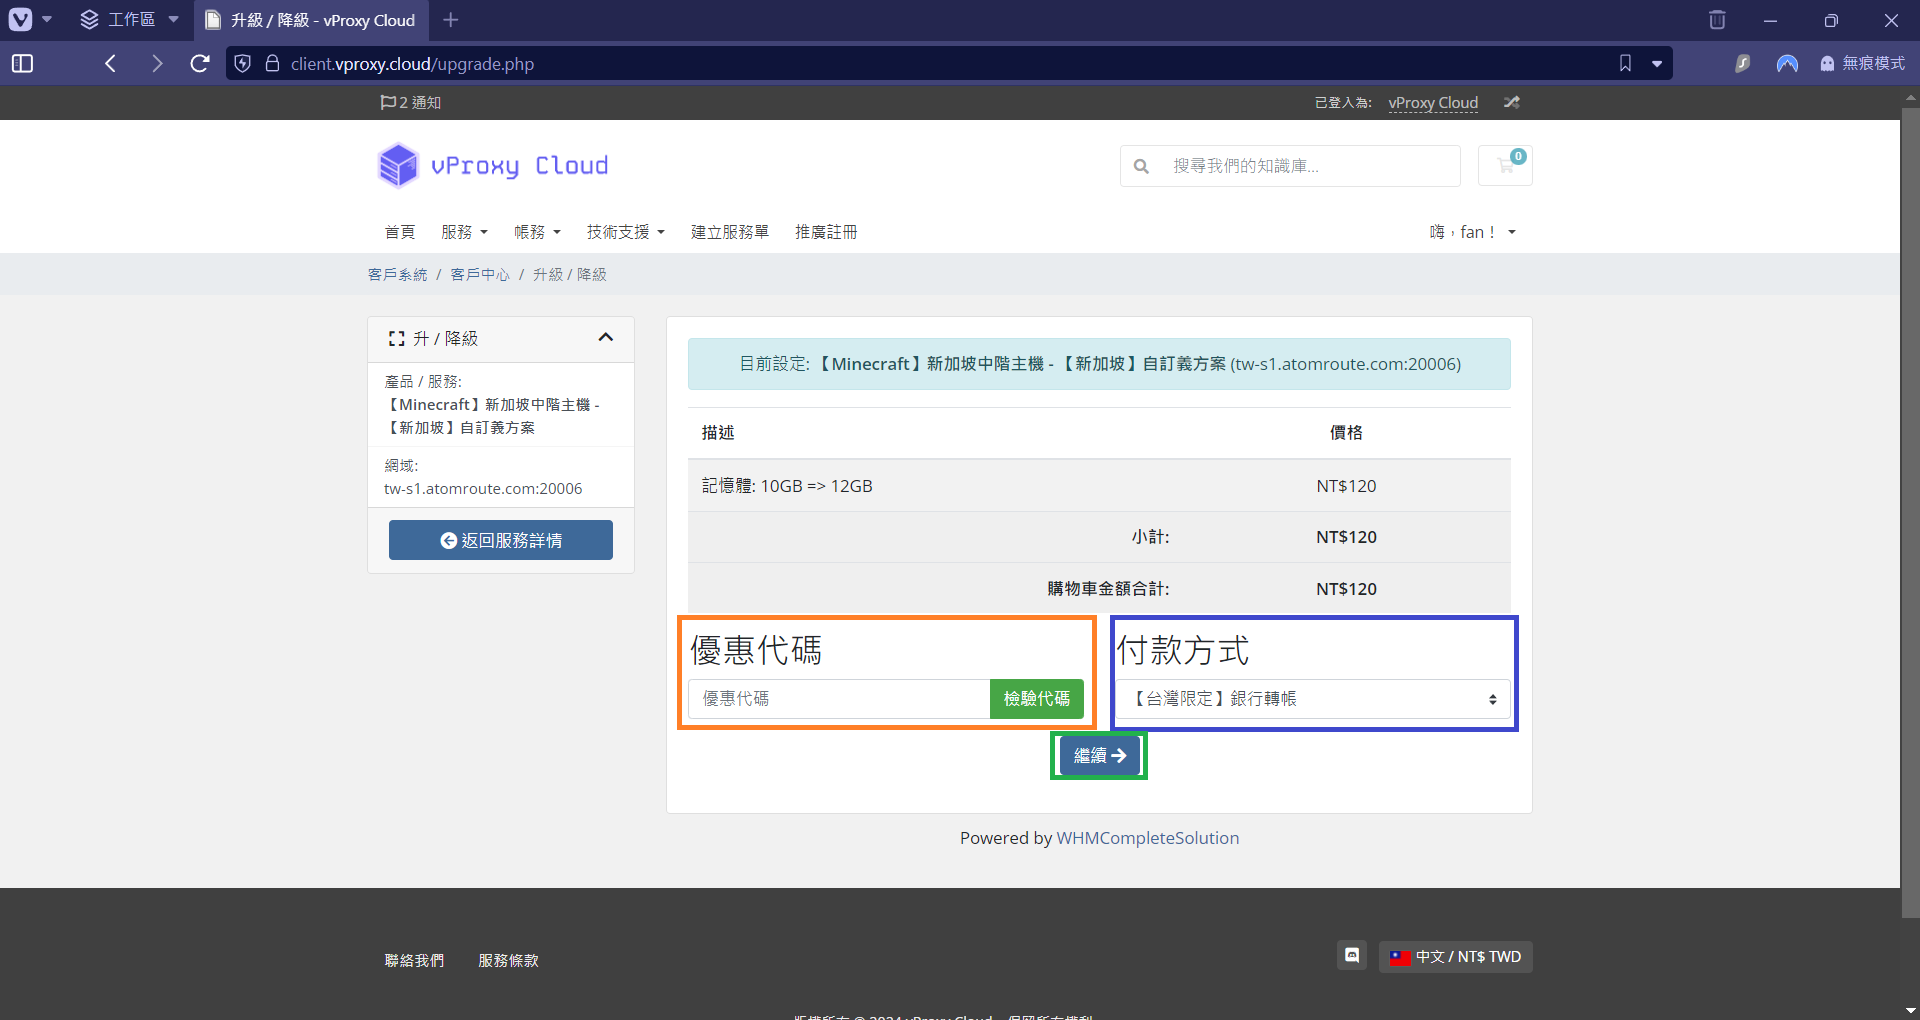Screen dimensions: 1920x1020
Task: Click the browser reload icon
Action: (x=200, y=64)
